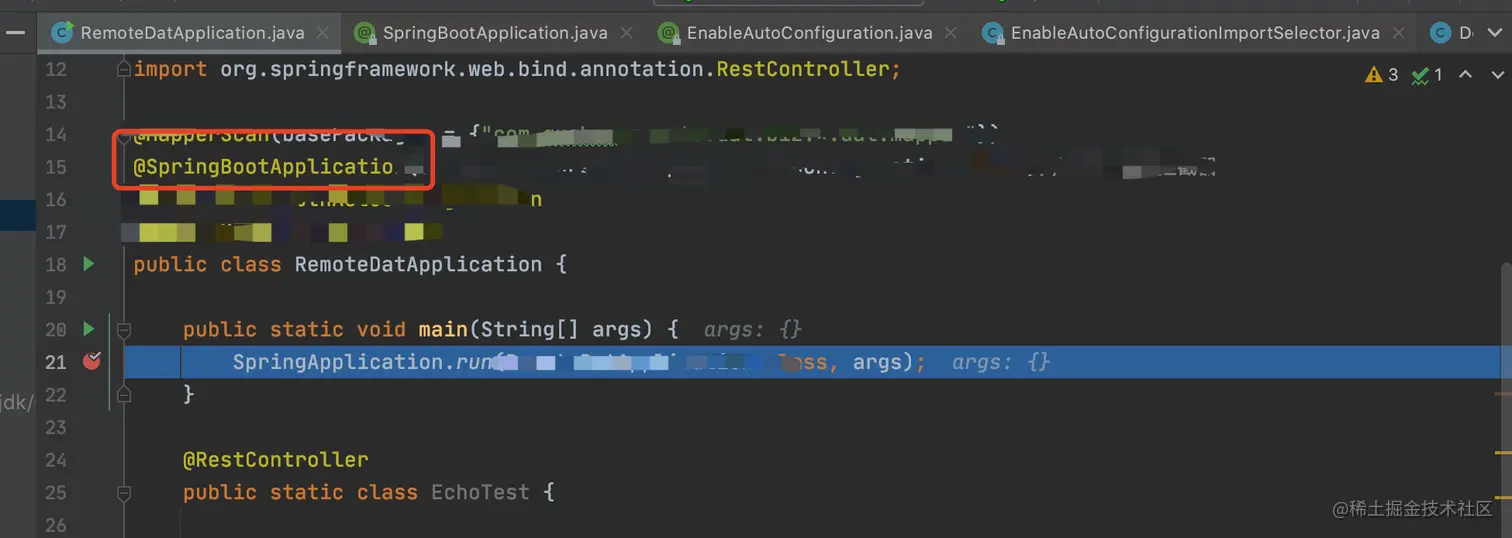This screenshot has width=1512, height=538.
Task: Click RemoteDatApplication class name on line 18
Action: click(x=418, y=265)
